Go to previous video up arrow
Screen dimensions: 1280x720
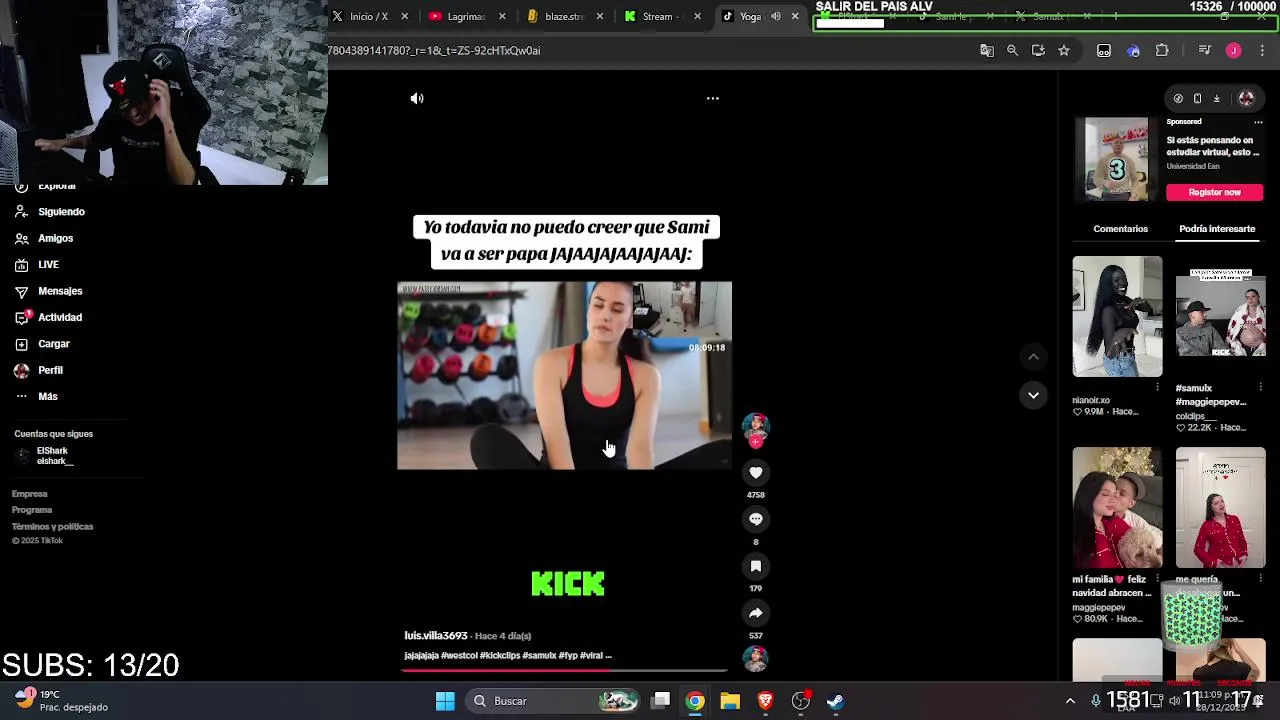click(1033, 357)
